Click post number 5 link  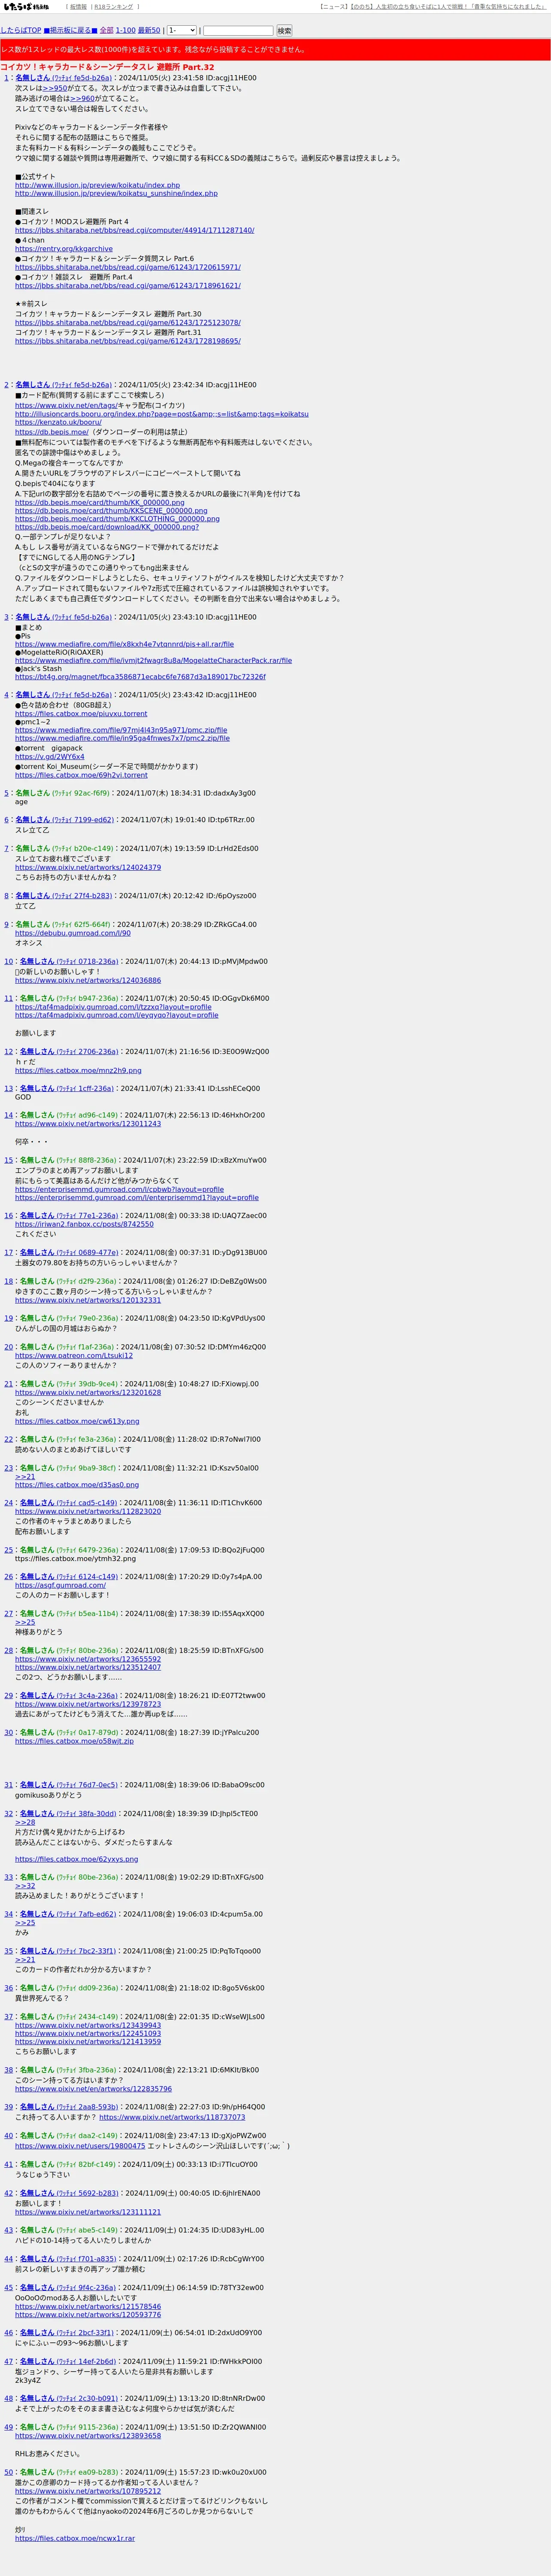6,793
